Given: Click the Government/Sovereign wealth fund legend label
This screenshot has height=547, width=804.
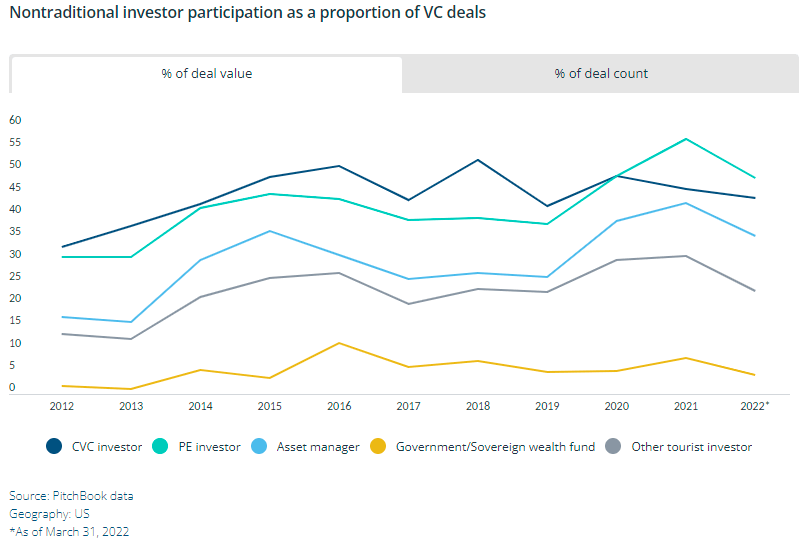Looking at the screenshot, I should tap(495, 447).
